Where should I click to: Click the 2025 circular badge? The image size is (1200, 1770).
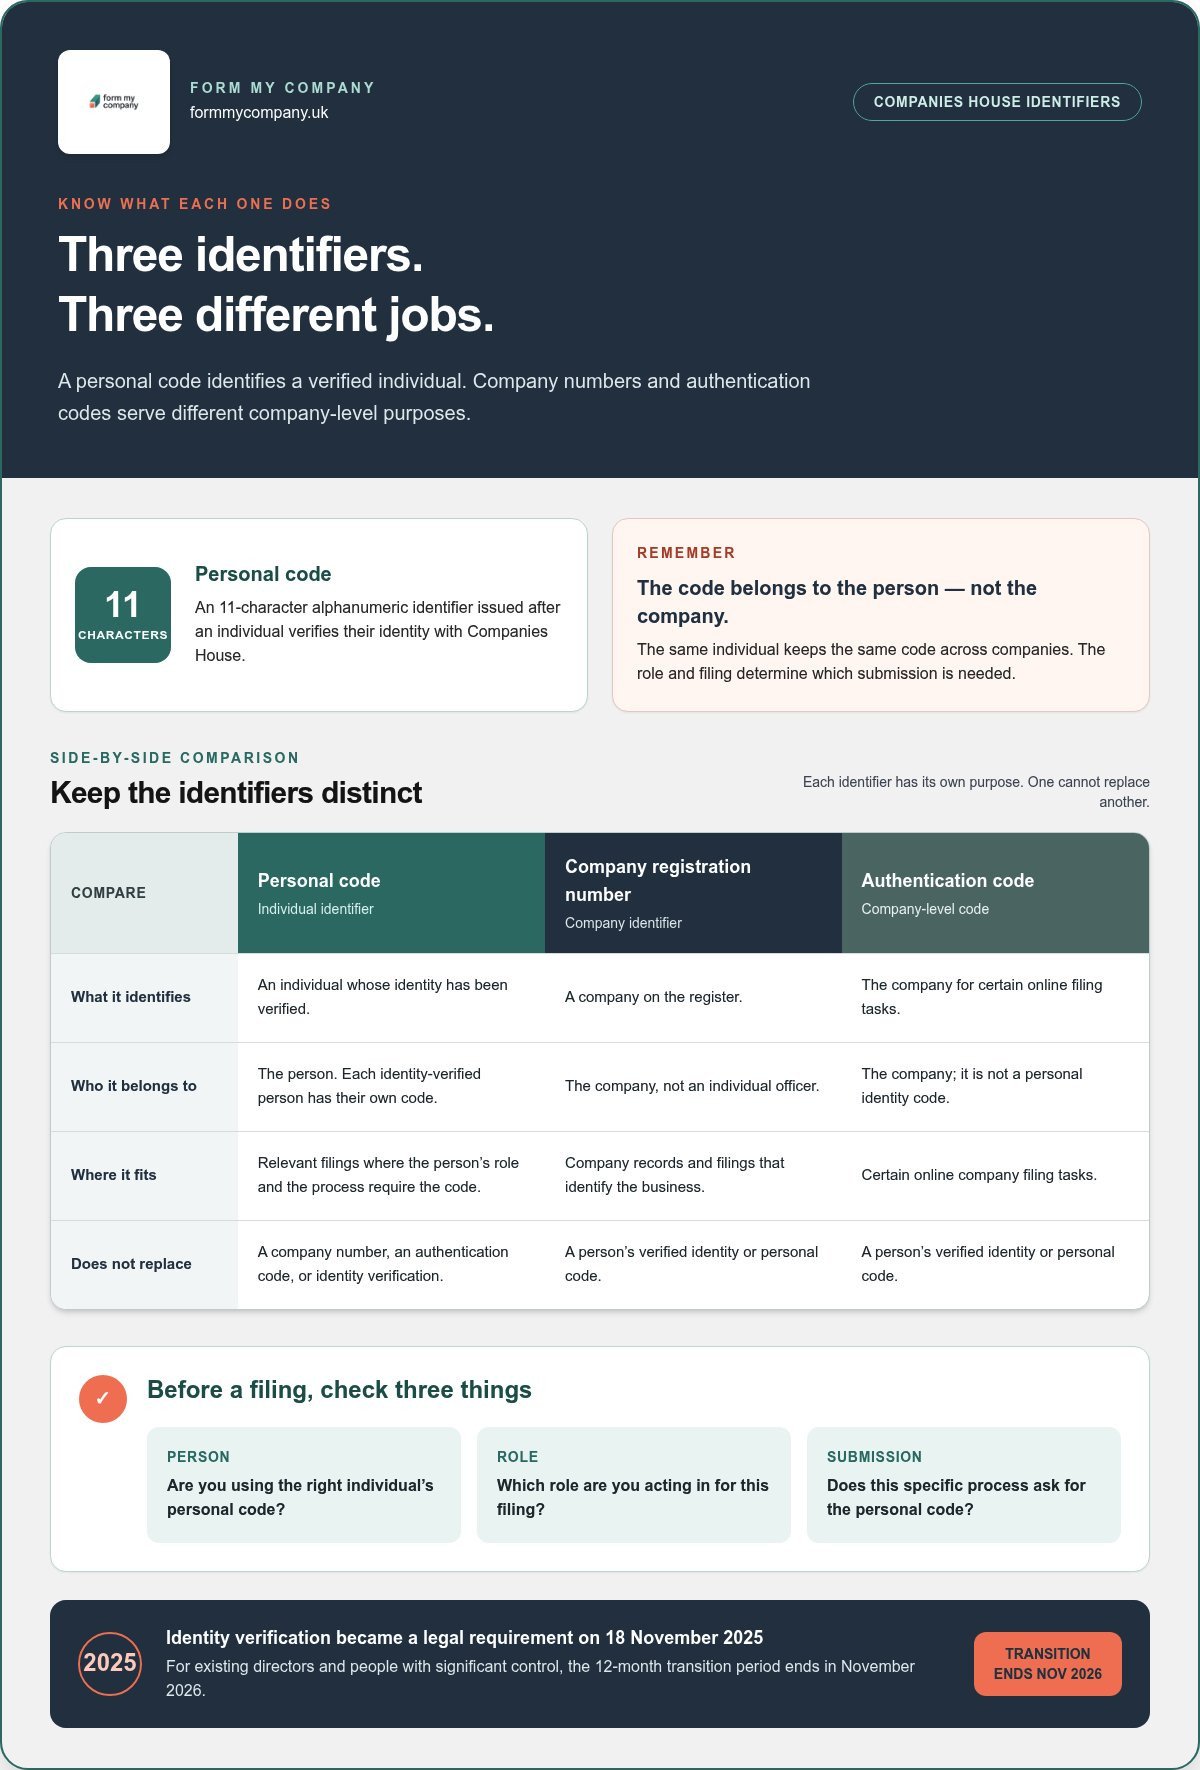[110, 1664]
